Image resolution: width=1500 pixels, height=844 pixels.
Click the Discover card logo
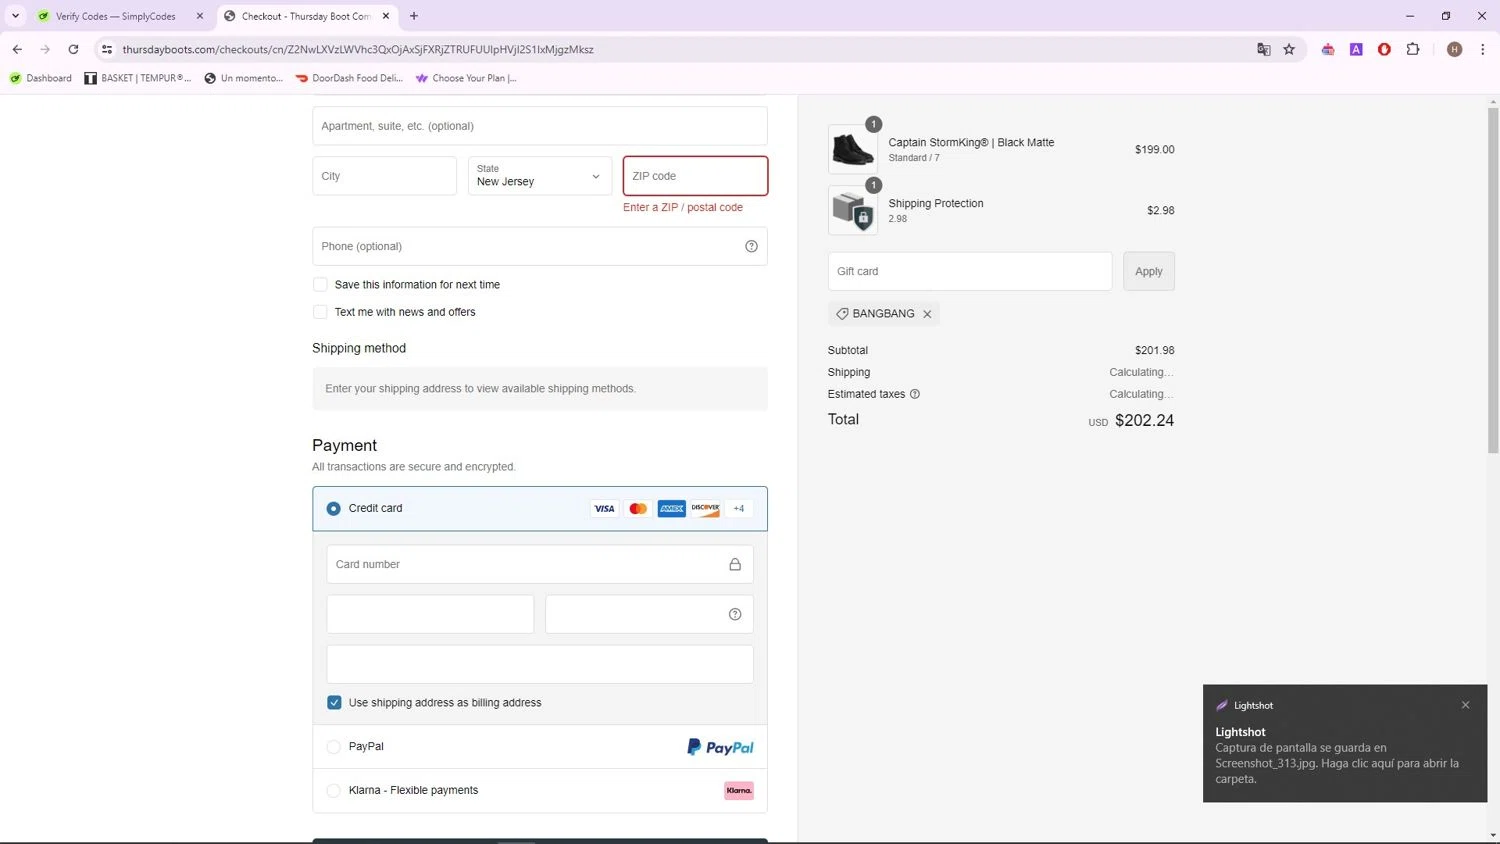pyautogui.click(x=705, y=508)
